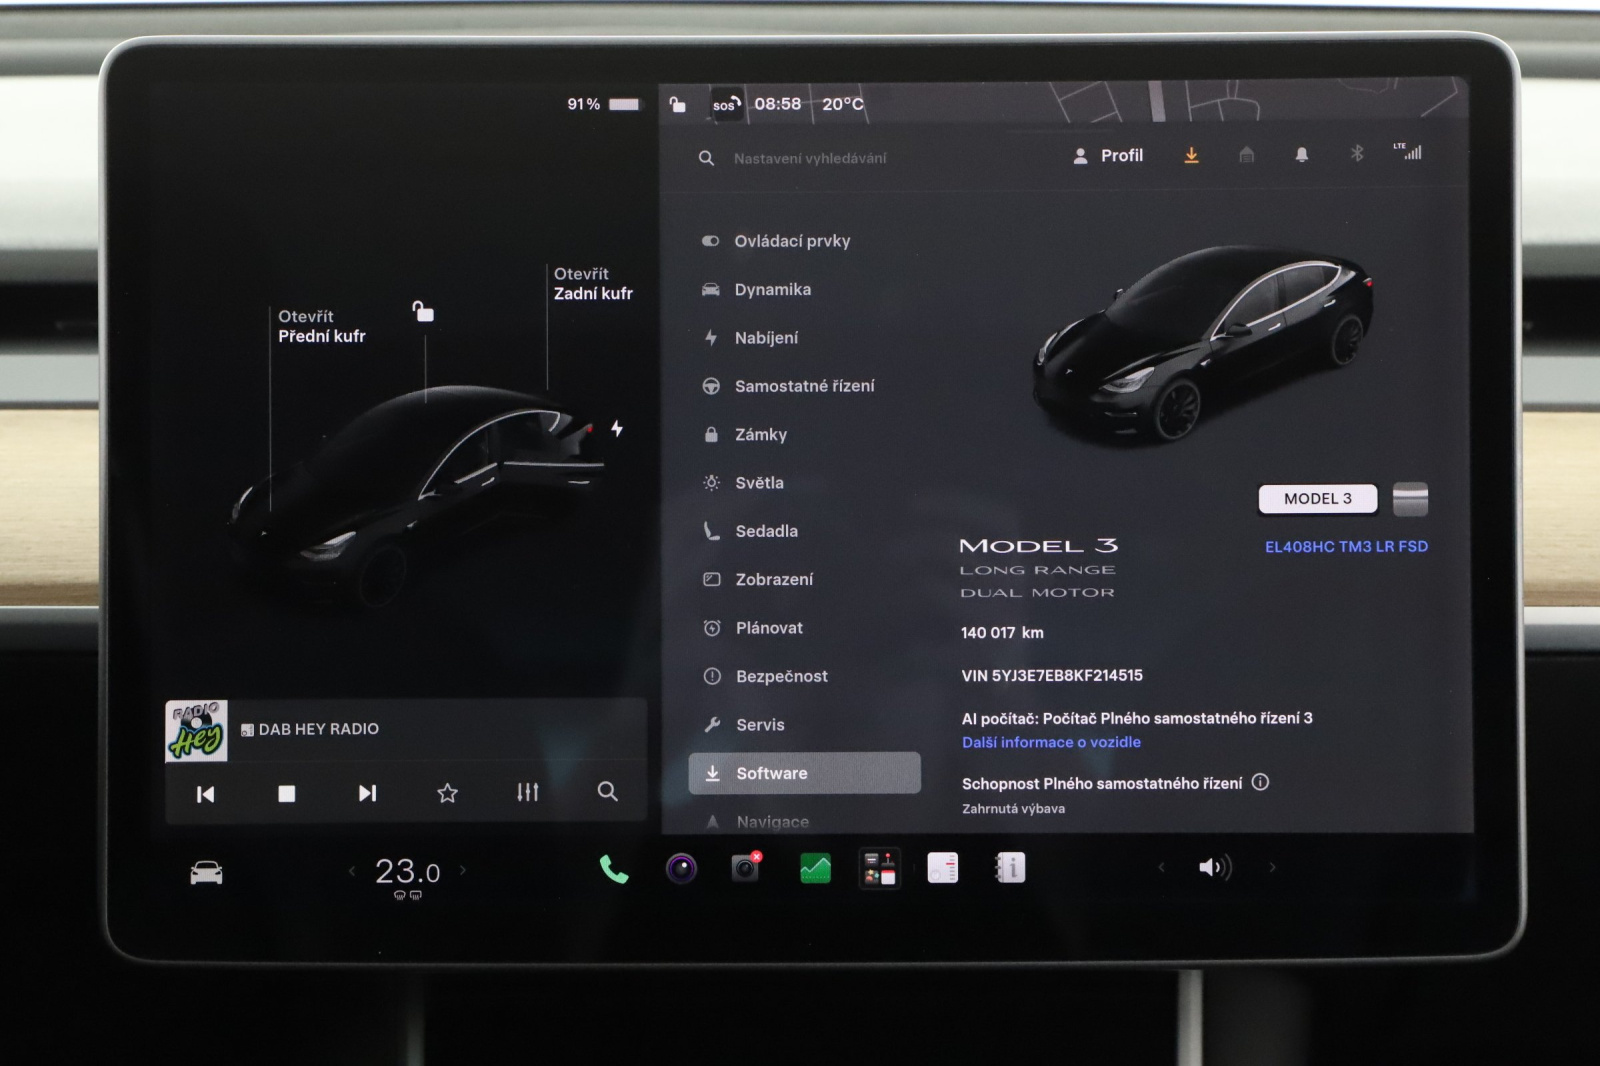Tap Otevřít Přední kufr

click(321, 326)
